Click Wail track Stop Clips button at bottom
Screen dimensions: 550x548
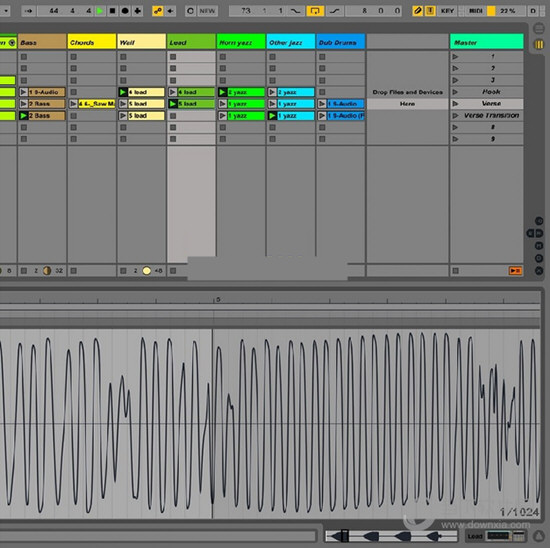(123, 270)
